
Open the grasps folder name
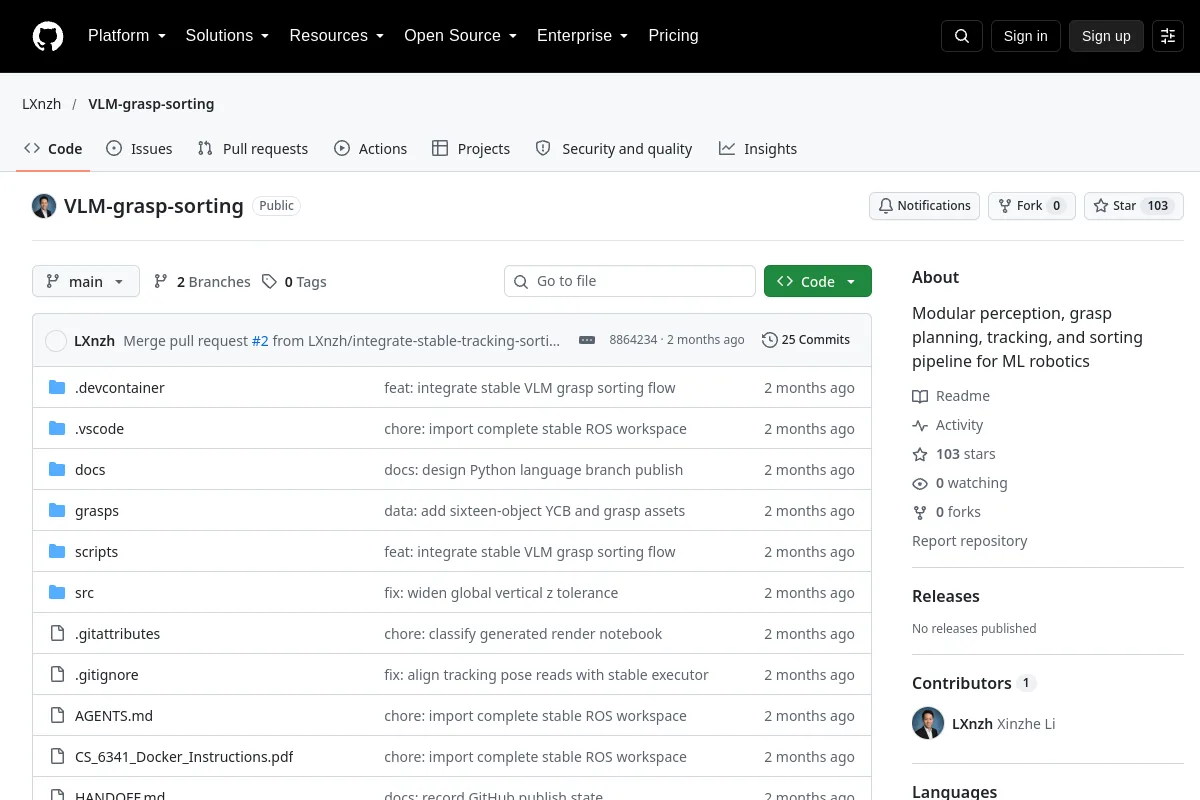coord(97,511)
